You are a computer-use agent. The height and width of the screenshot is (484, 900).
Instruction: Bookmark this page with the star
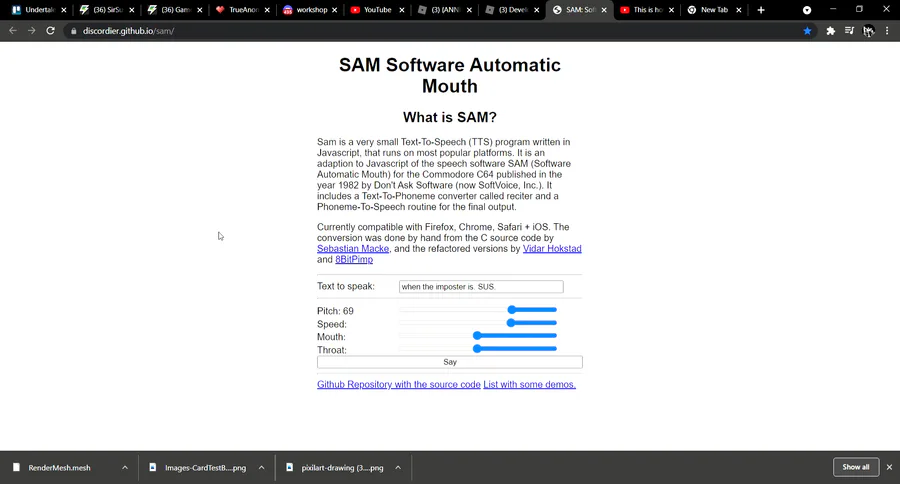[x=808, y=31]
